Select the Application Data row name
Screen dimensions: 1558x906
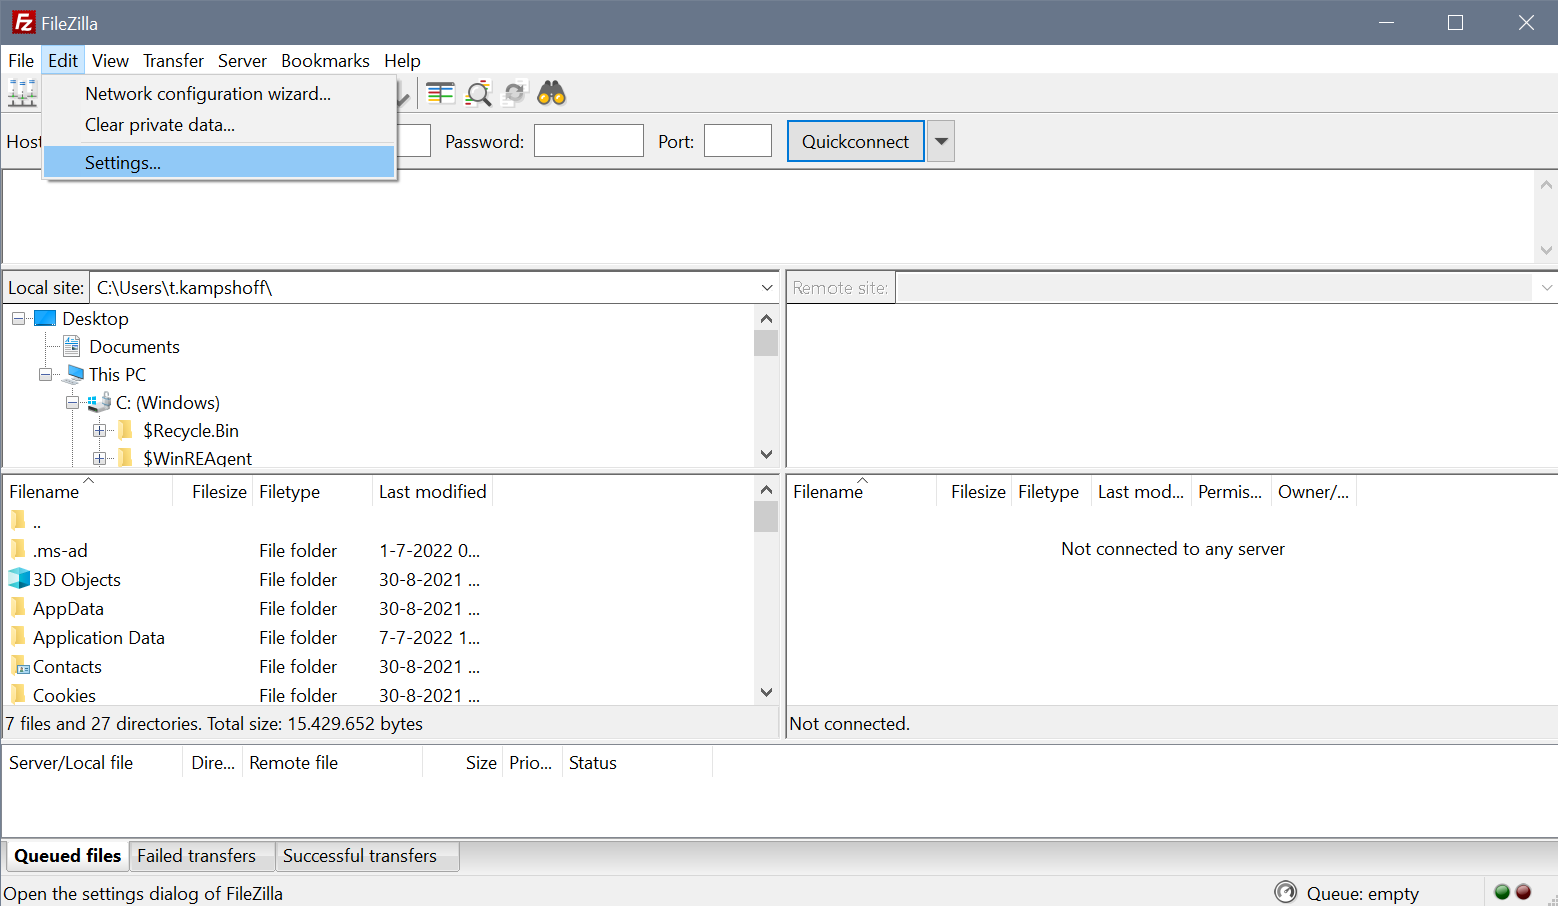(98, 637)
